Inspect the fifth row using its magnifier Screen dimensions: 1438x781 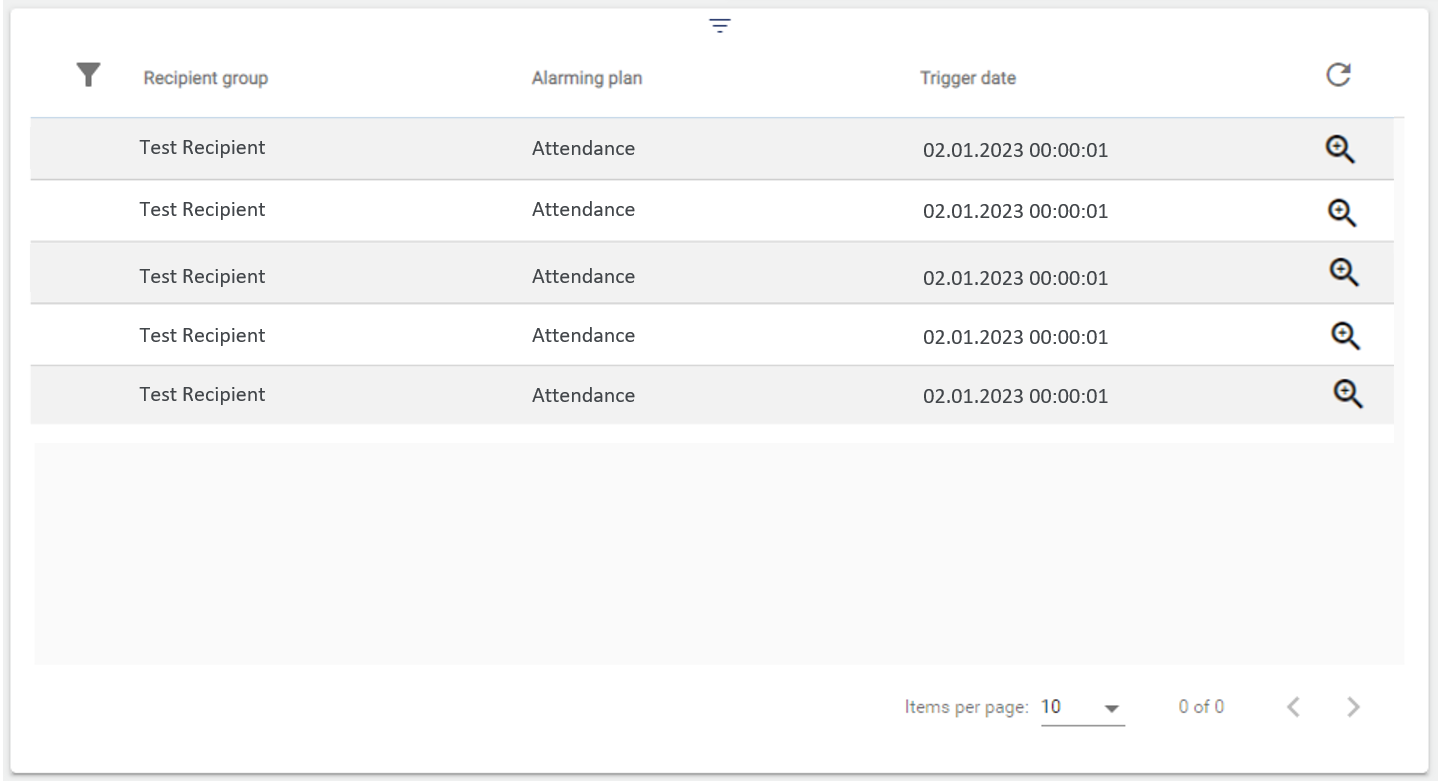click(1348, 394)
